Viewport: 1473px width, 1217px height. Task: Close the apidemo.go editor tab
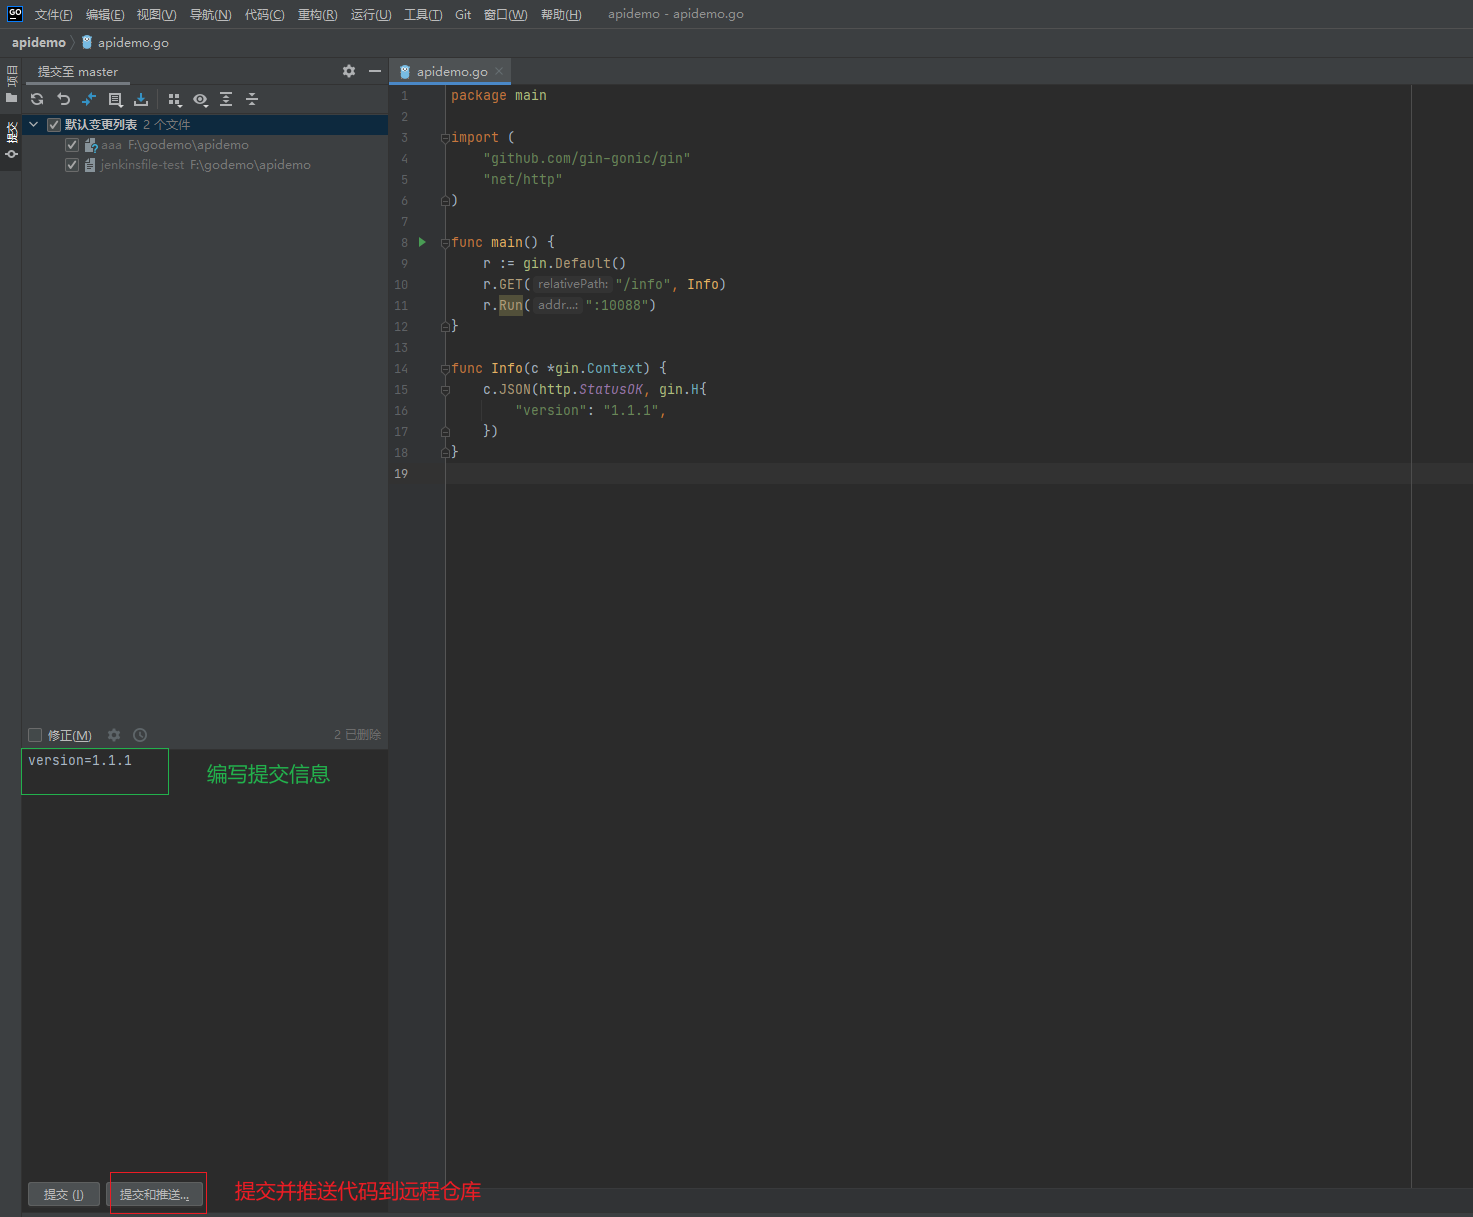(x=499, y=71)
